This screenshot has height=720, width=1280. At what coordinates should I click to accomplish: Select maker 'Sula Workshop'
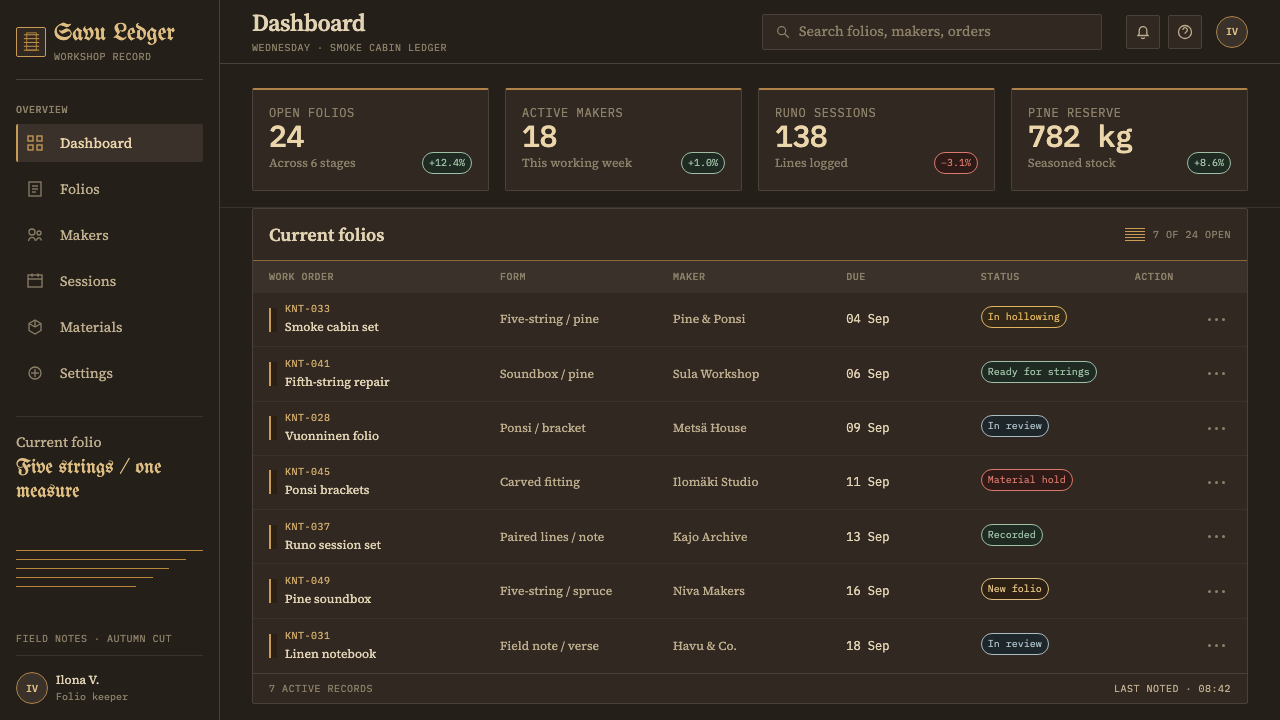(716, 374)
